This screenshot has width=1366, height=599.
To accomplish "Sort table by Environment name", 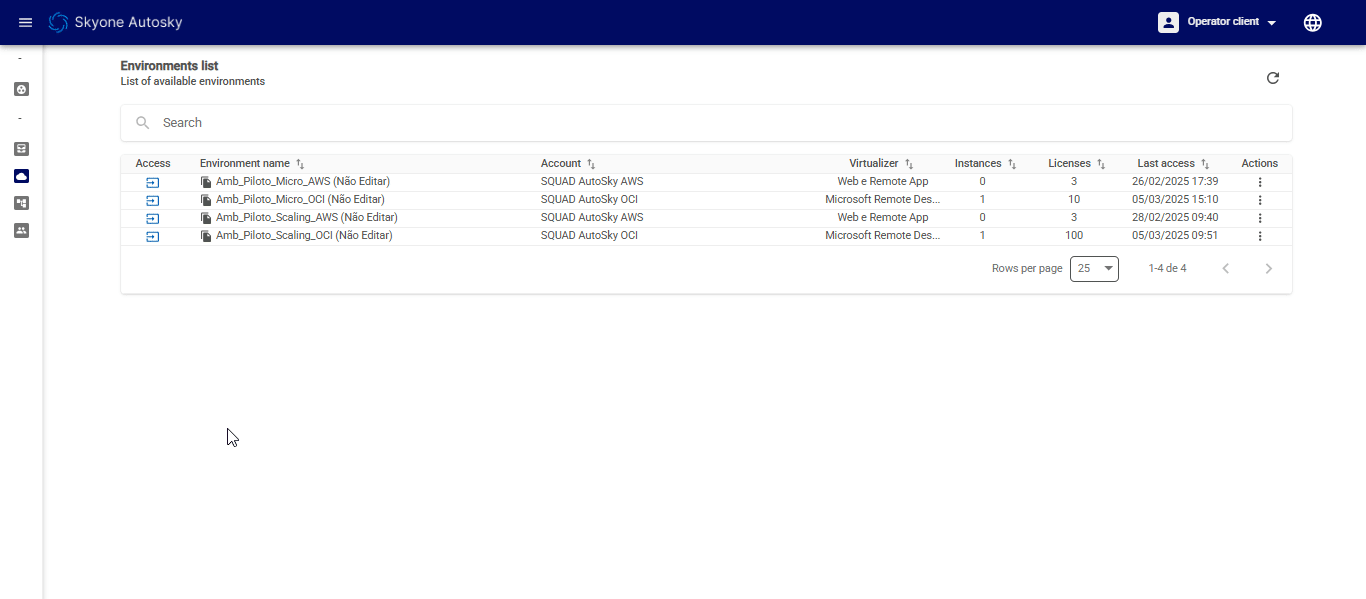I will coord(300,164).
